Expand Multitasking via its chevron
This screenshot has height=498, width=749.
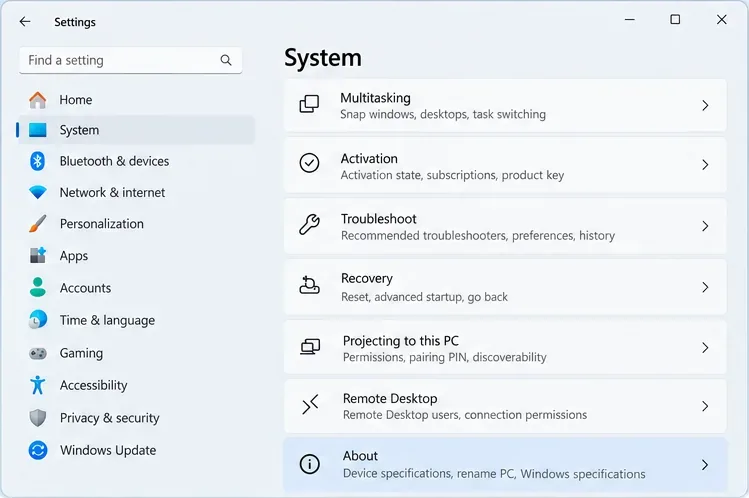pyautogui.click(x=705, y=106)
